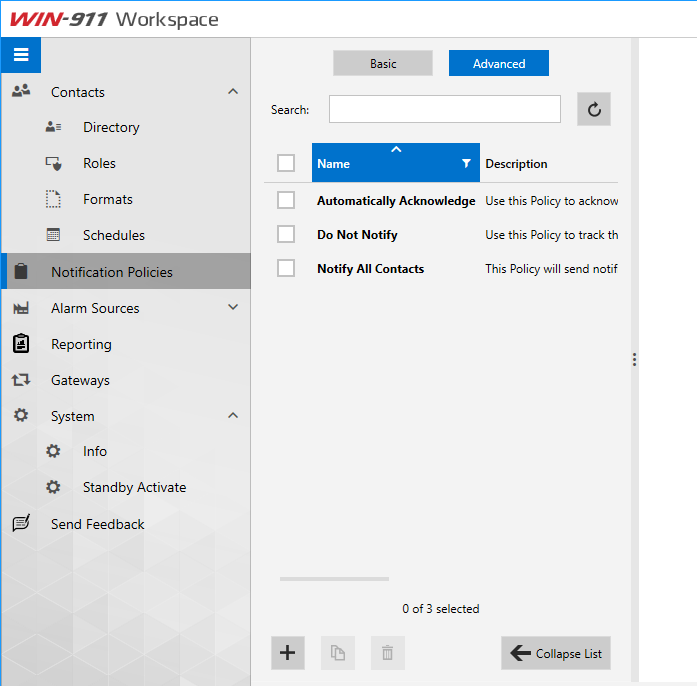This screenshot has width=697, height=686.
Task: Click the Roles shield icon
Action: point(53,163)
